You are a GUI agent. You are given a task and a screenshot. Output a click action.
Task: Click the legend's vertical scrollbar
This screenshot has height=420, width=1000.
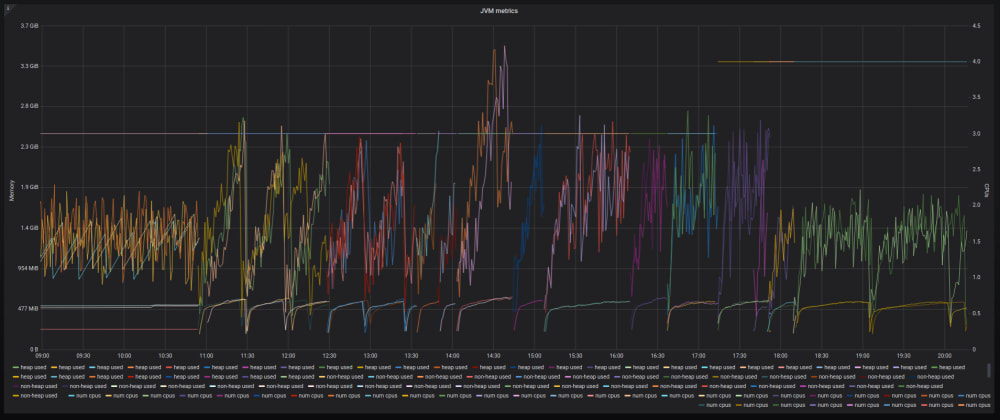tap(989, 370)
